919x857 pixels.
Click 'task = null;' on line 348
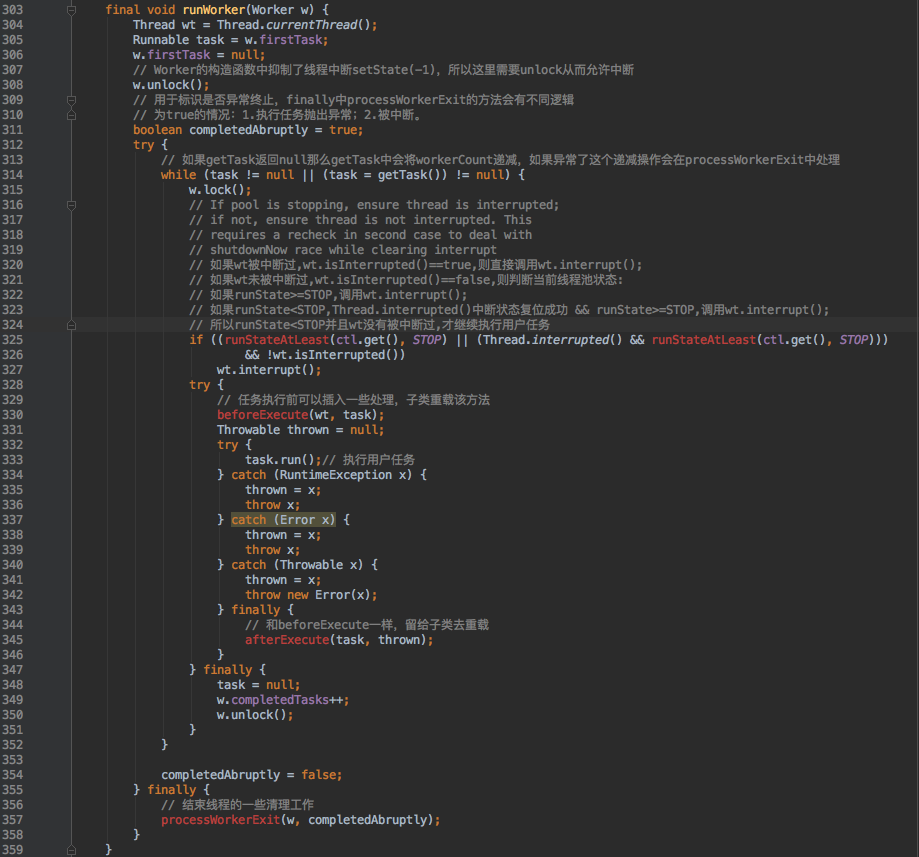click(258, 685)
